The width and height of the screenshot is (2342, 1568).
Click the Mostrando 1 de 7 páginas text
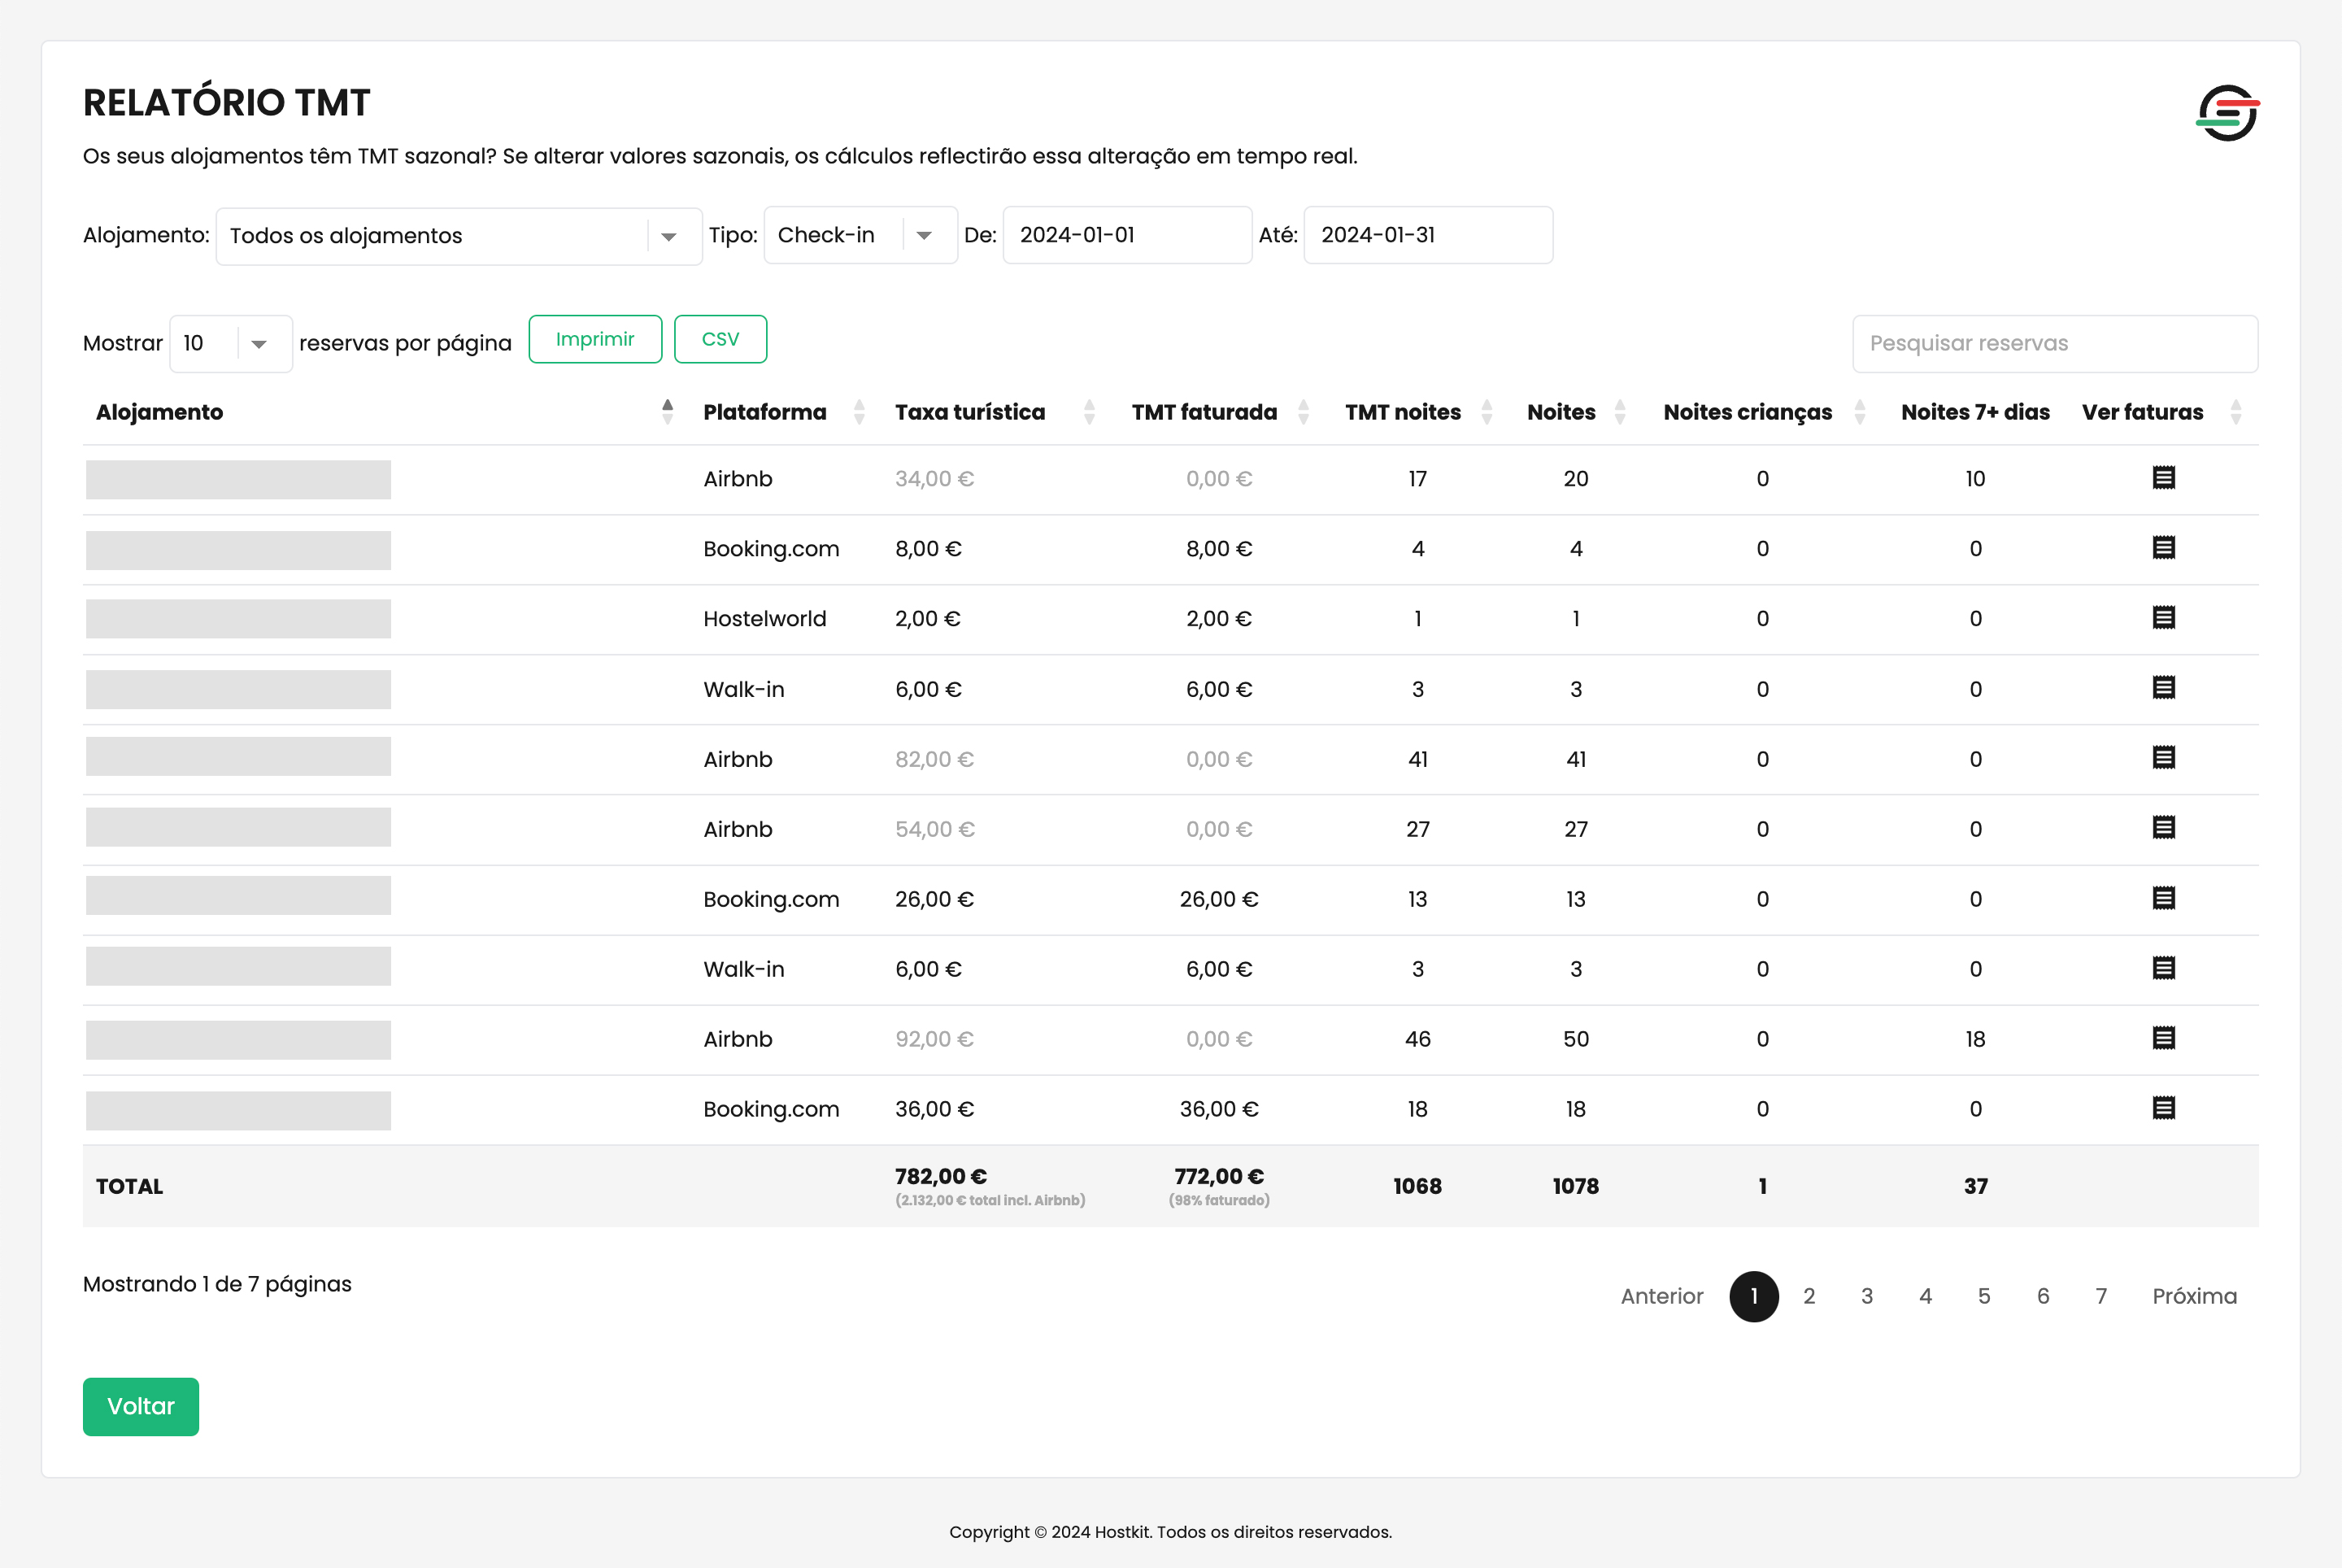[217, 1284]
